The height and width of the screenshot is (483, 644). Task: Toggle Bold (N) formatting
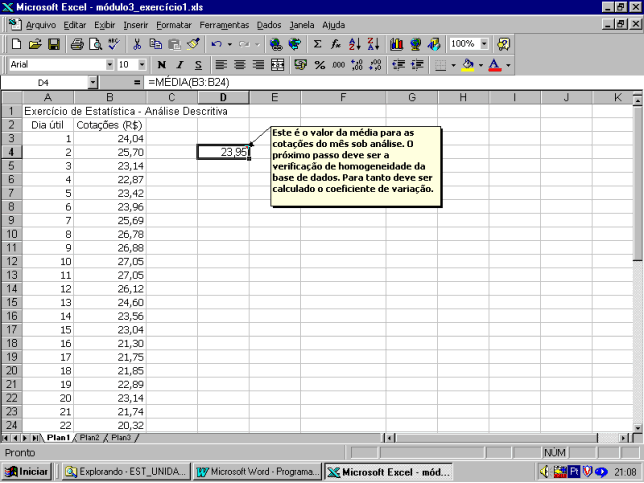[161, 64]
